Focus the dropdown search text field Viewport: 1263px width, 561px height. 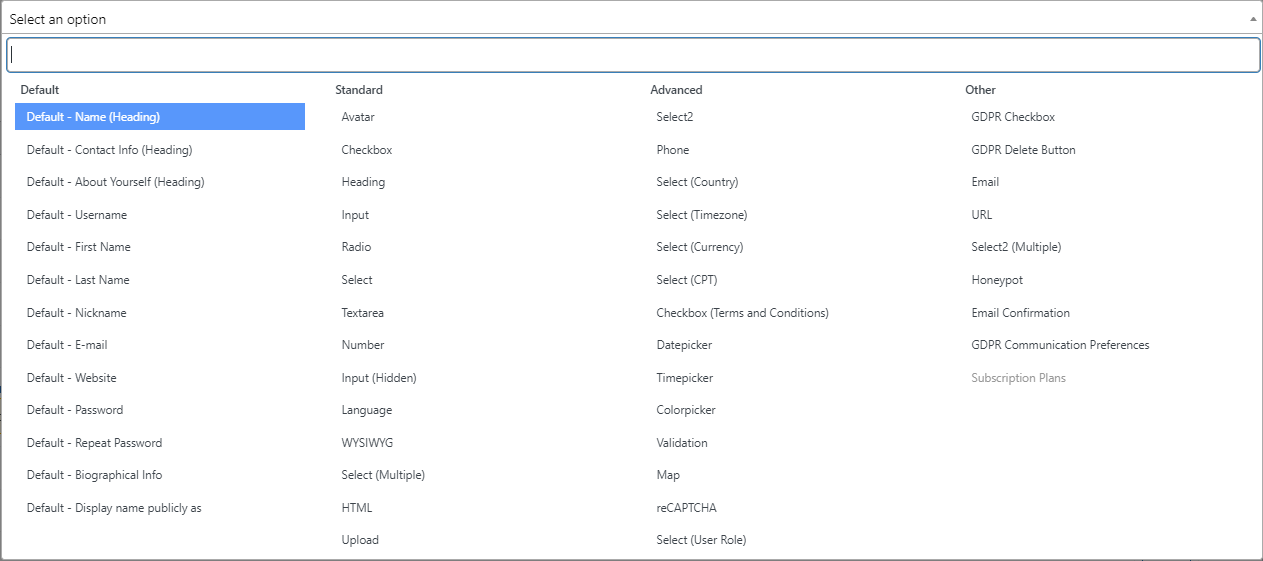633,55
